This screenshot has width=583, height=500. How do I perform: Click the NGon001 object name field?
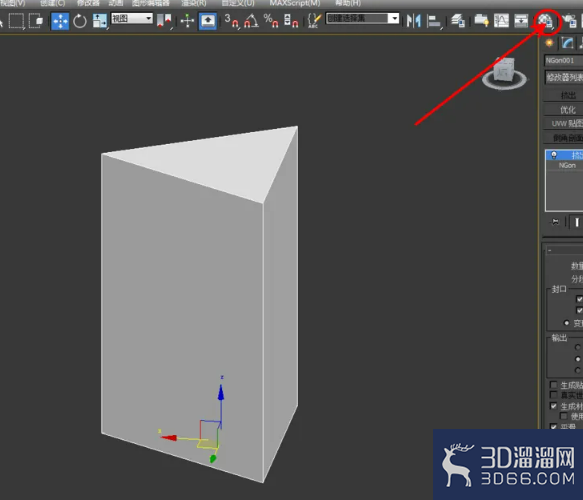pos(563,61)
